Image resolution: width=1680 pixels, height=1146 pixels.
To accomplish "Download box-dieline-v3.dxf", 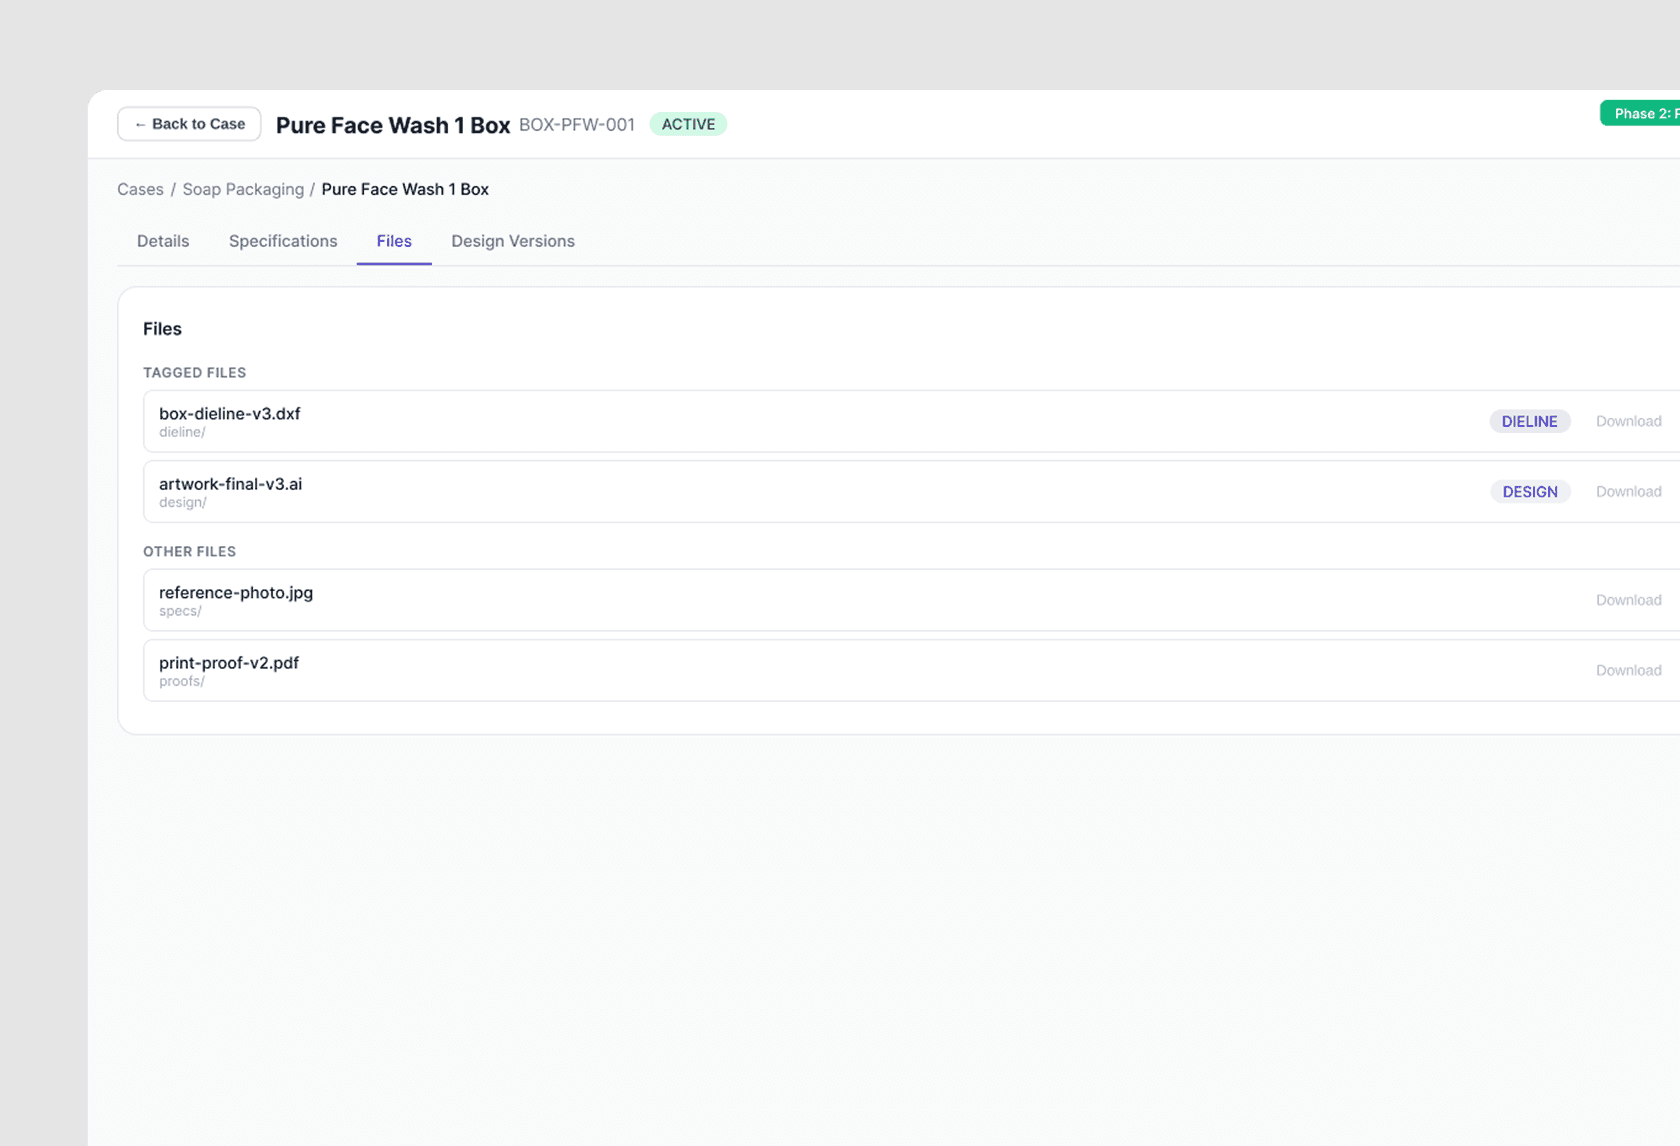I will [1628, 421].
